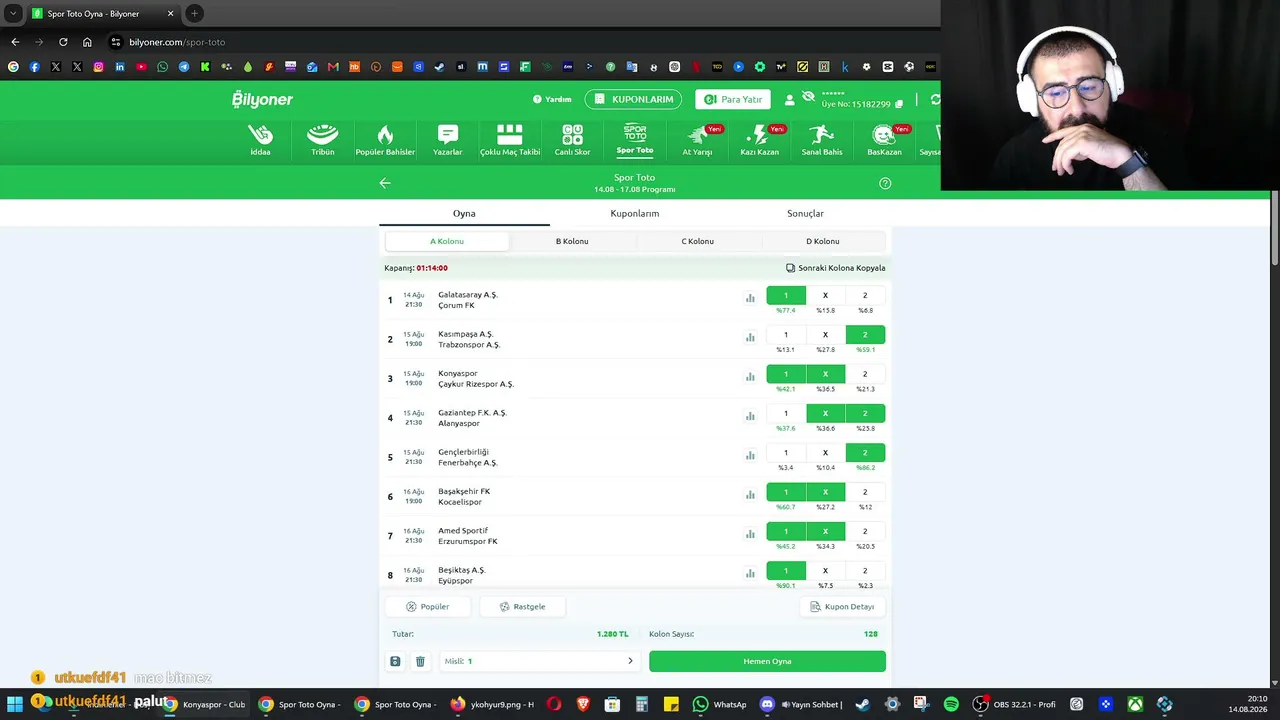The width and height of the screenshot is (1280, 720).
Task: Show statistics for Amed Sportif vs Erzurumspor
Action: click(x=750, y=534)
